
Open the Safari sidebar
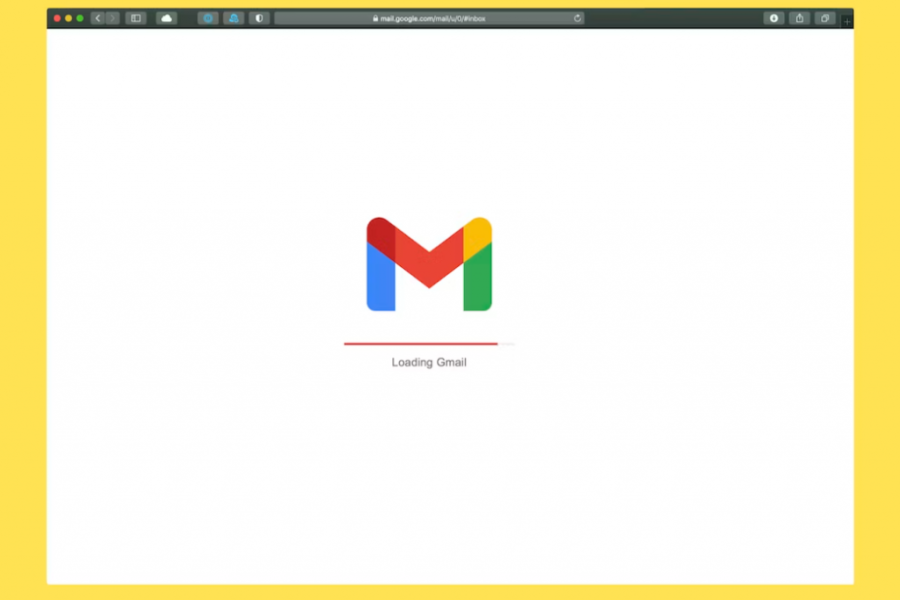[x=135, y=17]
